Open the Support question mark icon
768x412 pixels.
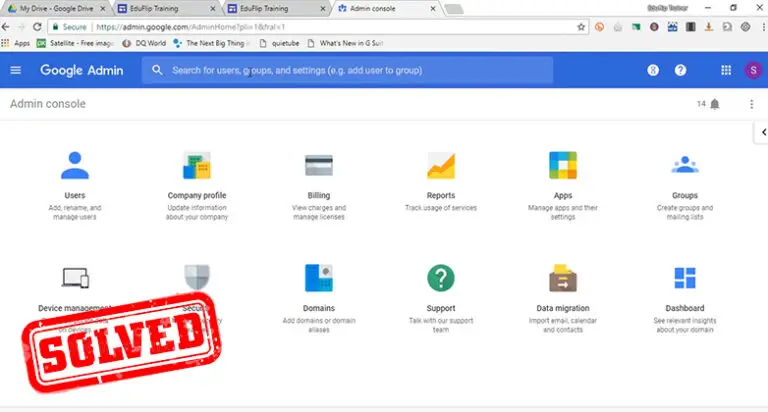pos(441,278)
